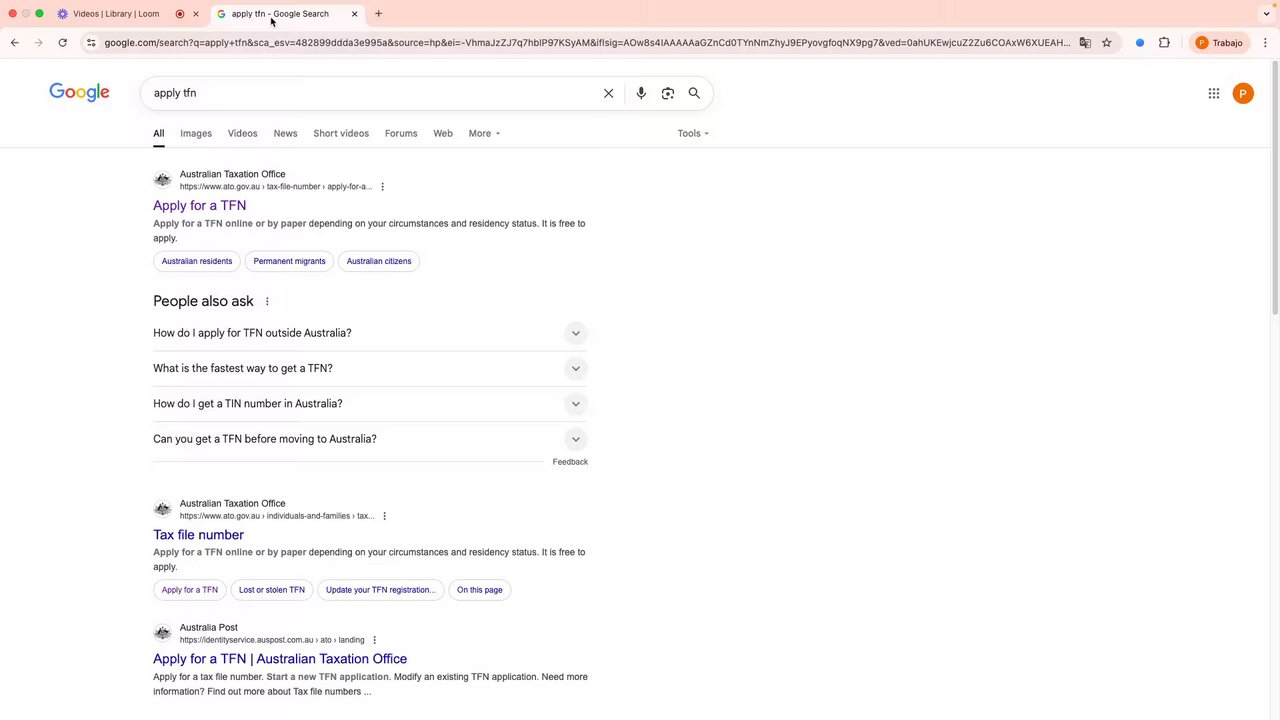This screenshot has height=720, width=1280.
Task: Open the Google account avatar
Action: [1243, 93]
